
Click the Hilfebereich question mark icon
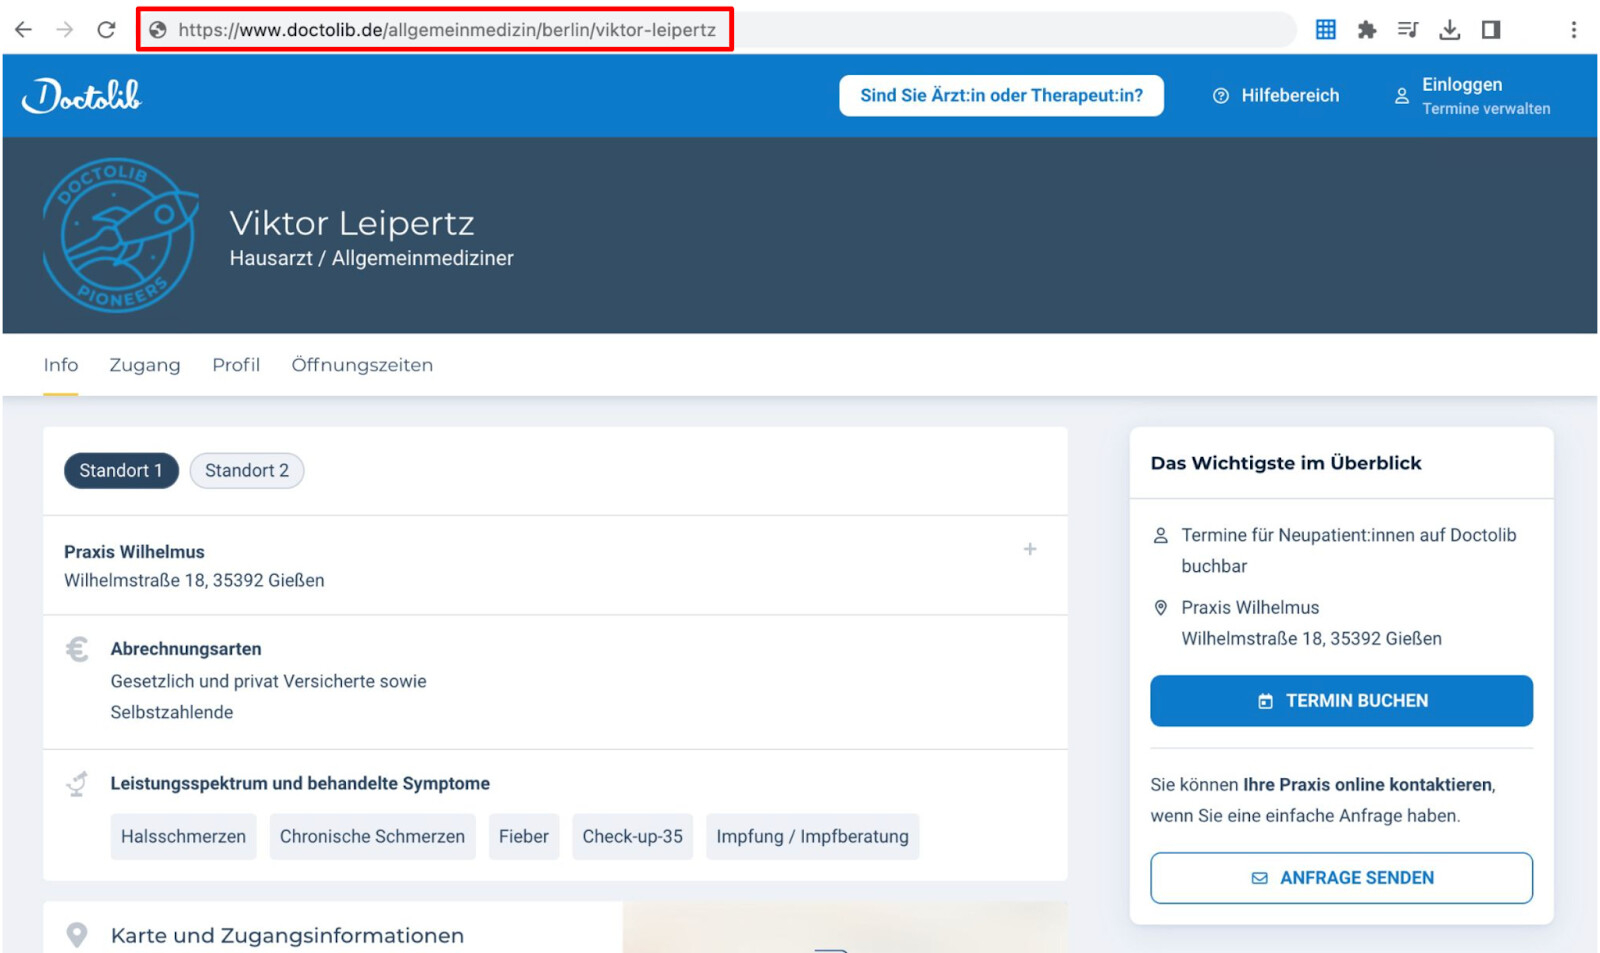click(x=1221, y=96)
